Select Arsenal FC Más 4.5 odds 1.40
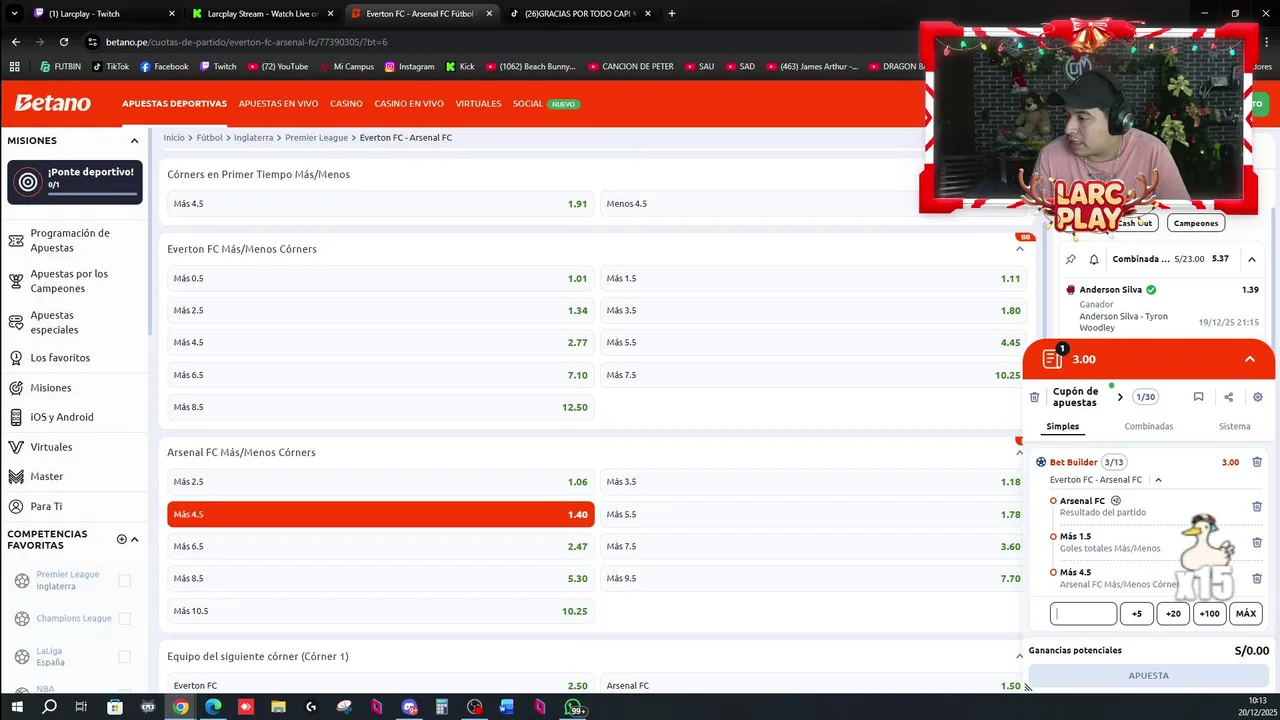 click(380, 514)
